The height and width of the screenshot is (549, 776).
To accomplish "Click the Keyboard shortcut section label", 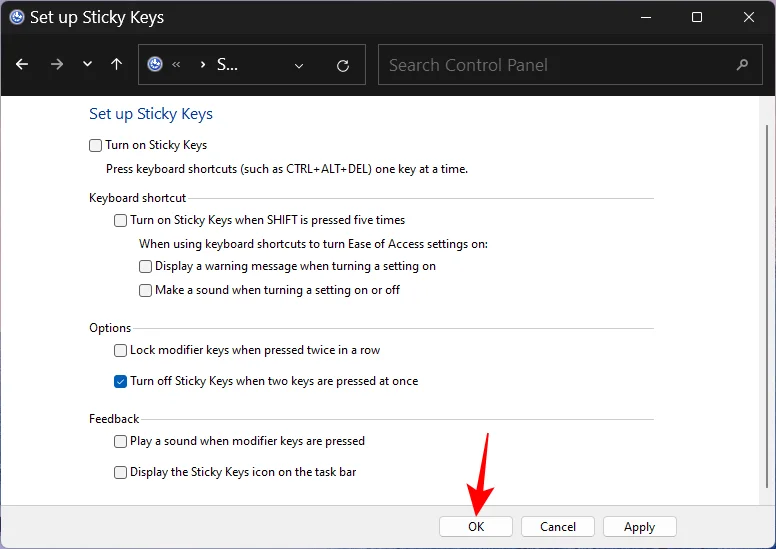I will point(138,198).
